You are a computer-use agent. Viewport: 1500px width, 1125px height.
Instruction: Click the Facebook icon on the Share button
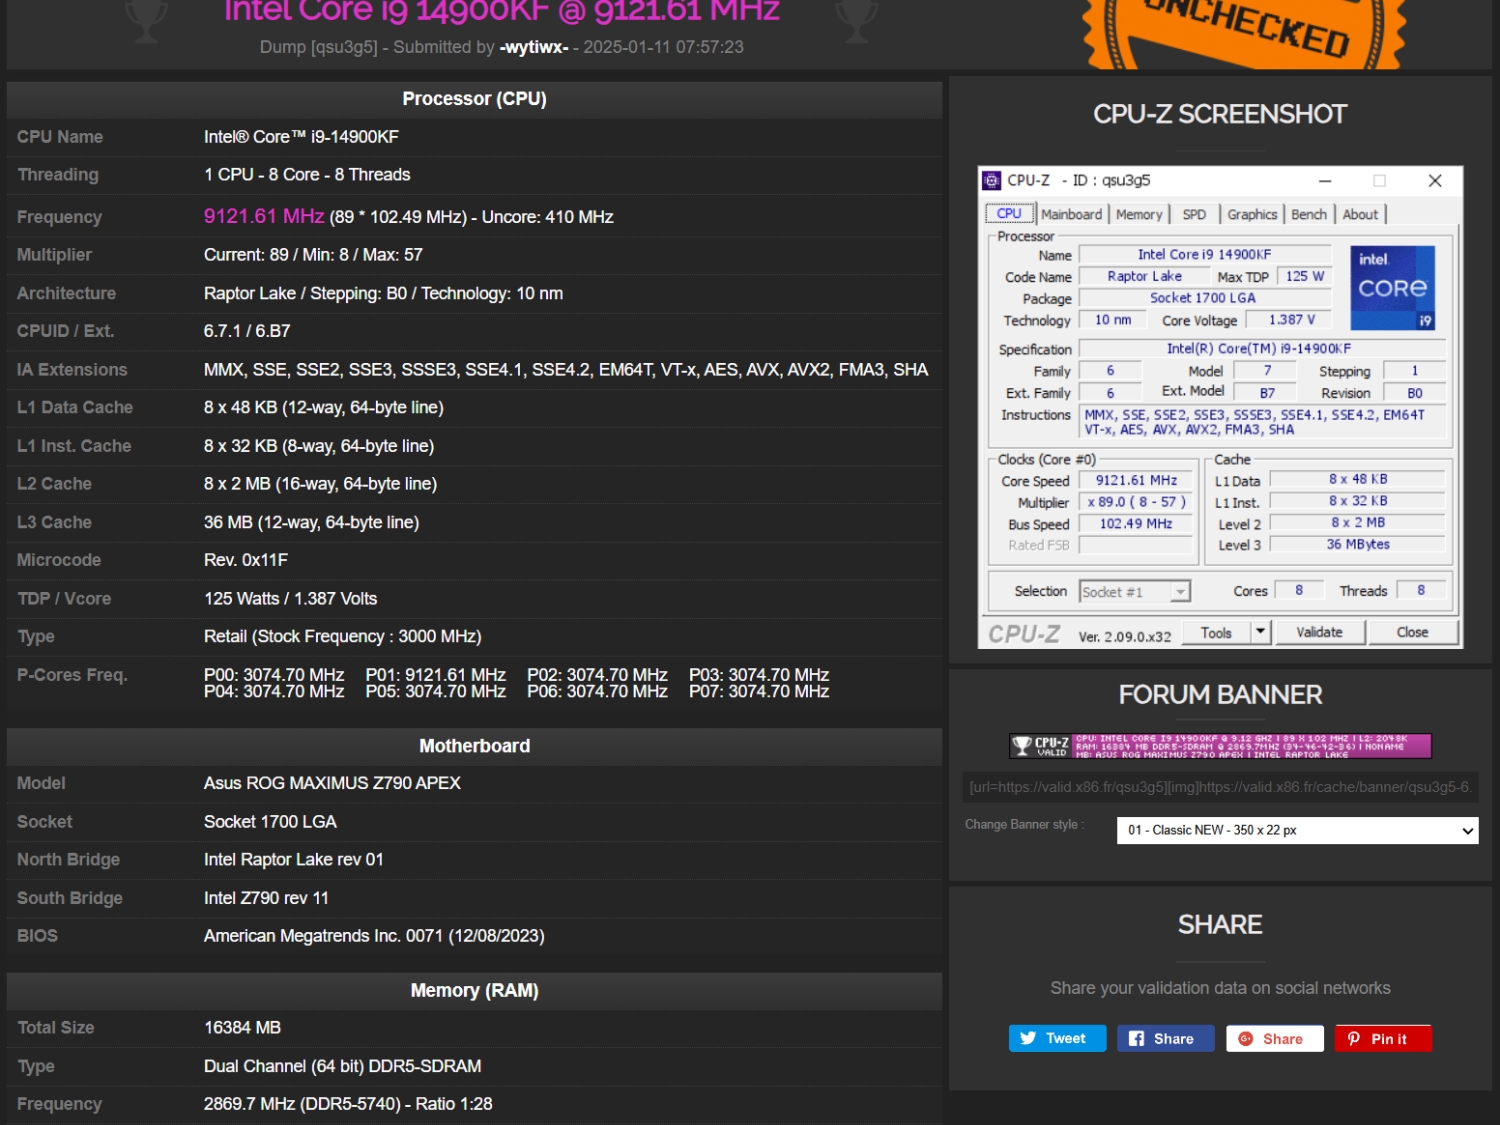point(1139,1038)
